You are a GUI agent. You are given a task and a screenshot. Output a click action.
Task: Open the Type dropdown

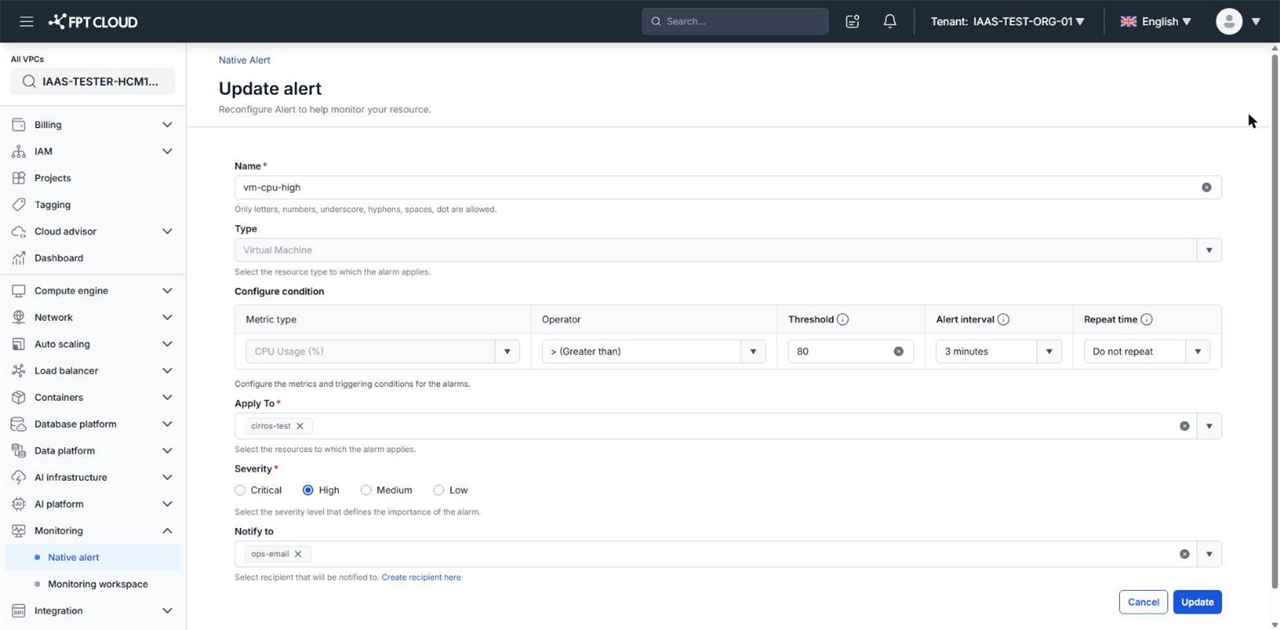1209,250
